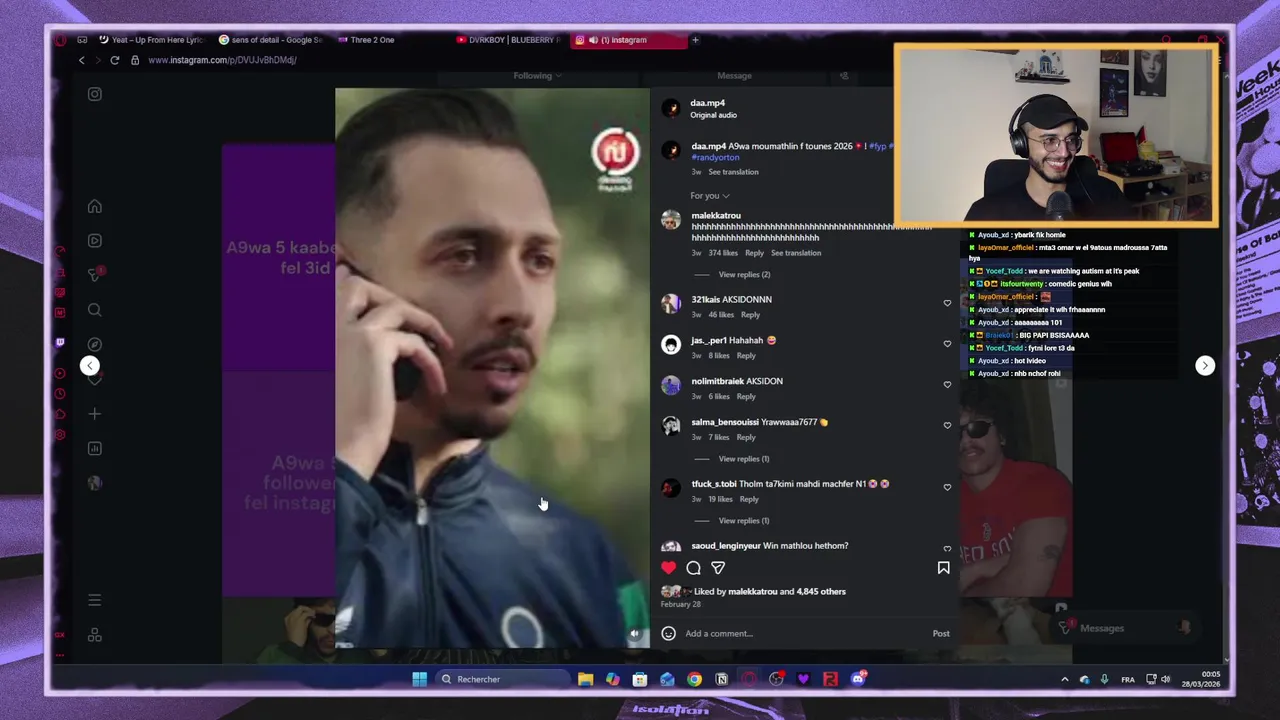
Task: Create new post with plus icon
Action: (x=95, y=413)
